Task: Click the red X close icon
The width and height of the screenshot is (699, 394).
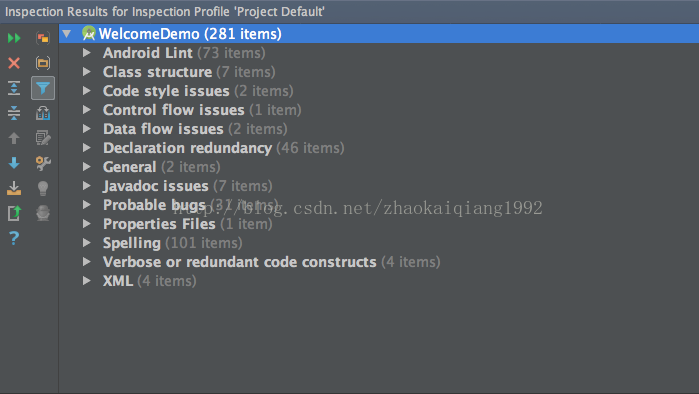Action: (x=14, y=63)
